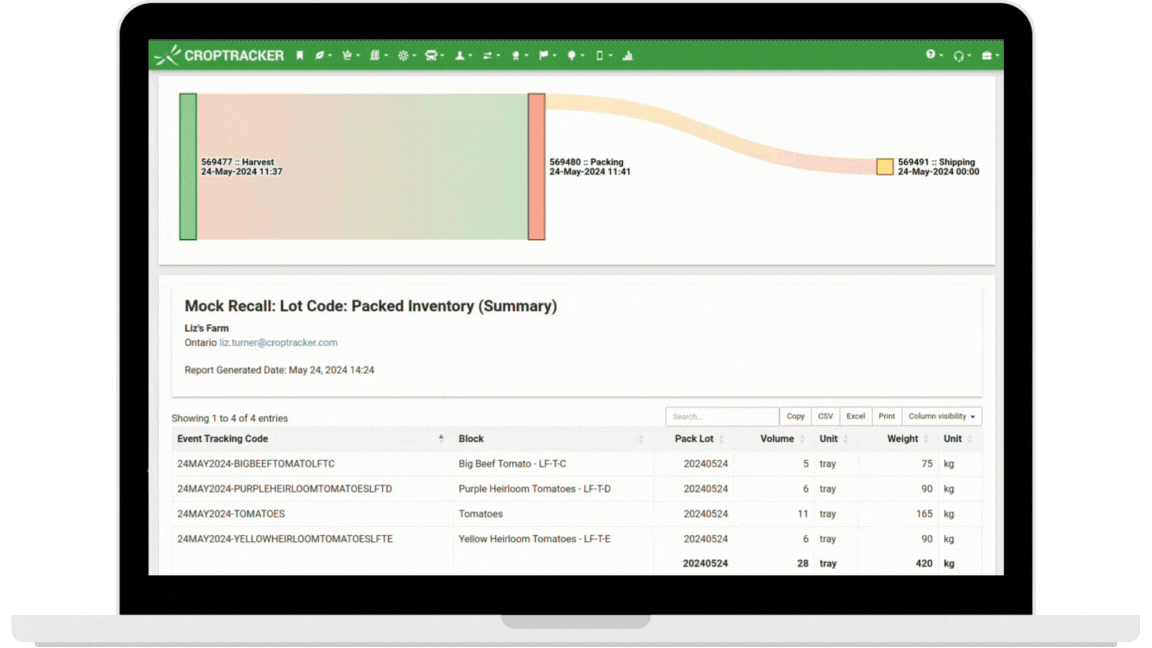Export table as CSV
Screen dimensions: 1152x648
[825, 417]
